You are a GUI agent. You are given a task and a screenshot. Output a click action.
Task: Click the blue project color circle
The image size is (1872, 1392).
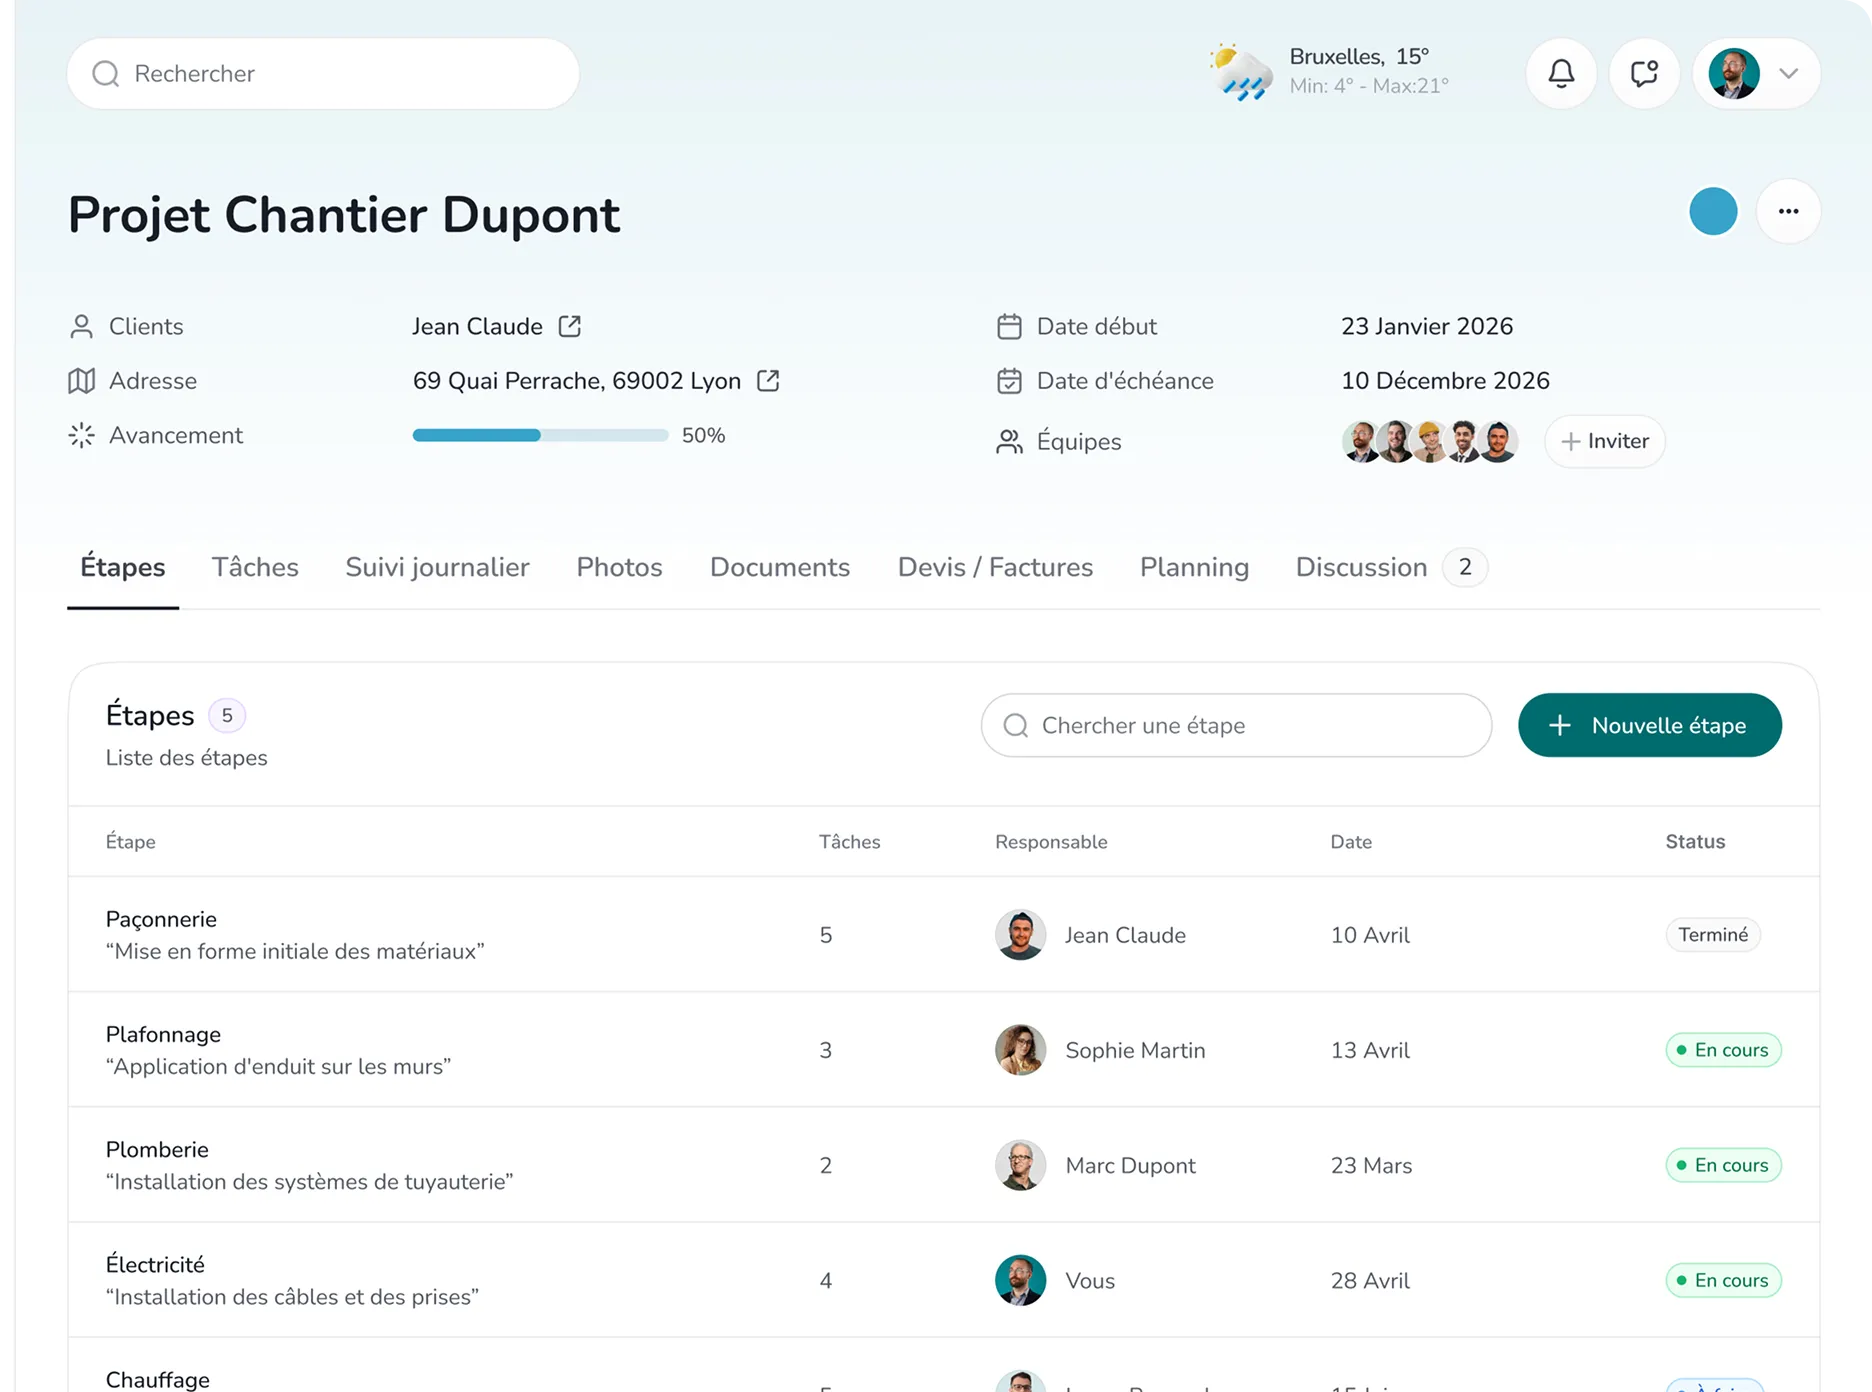pyautogui.click(x=1713, y=211)
